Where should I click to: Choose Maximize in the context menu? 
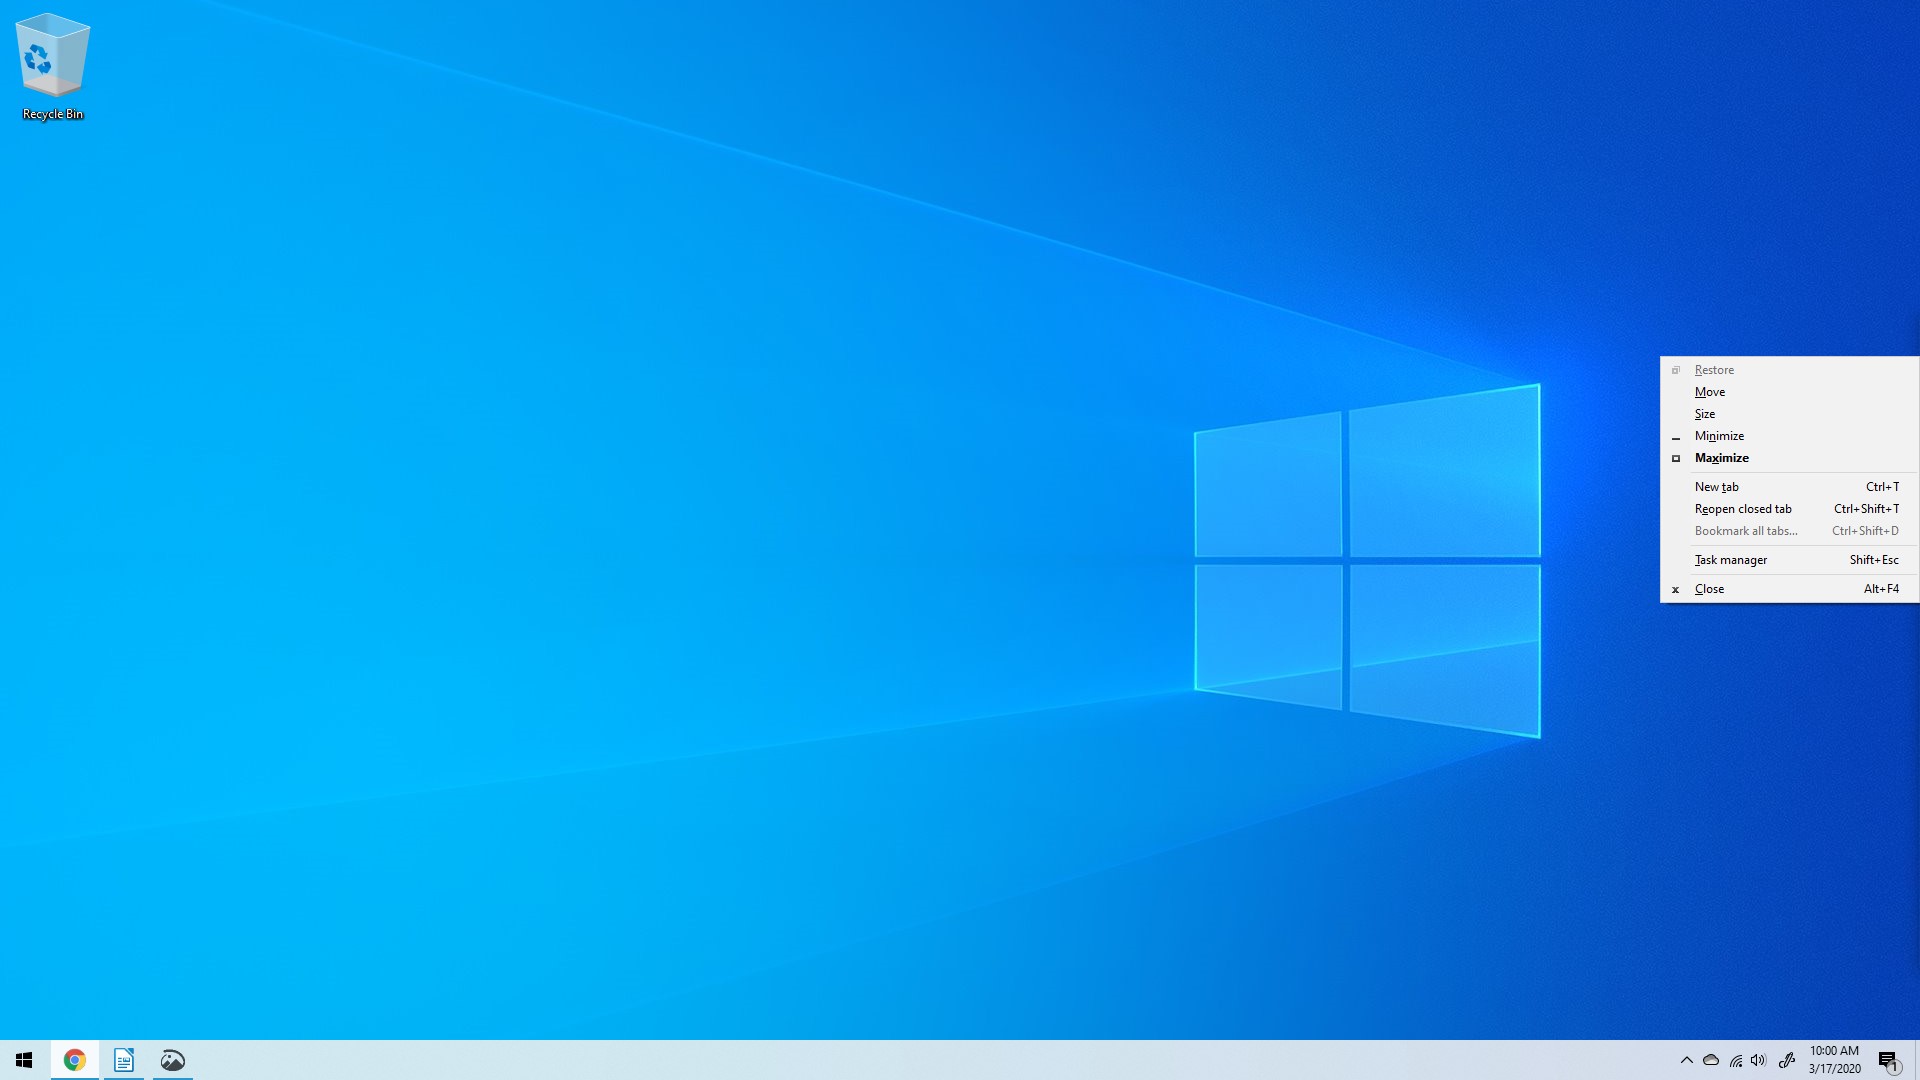[1790, 458]
